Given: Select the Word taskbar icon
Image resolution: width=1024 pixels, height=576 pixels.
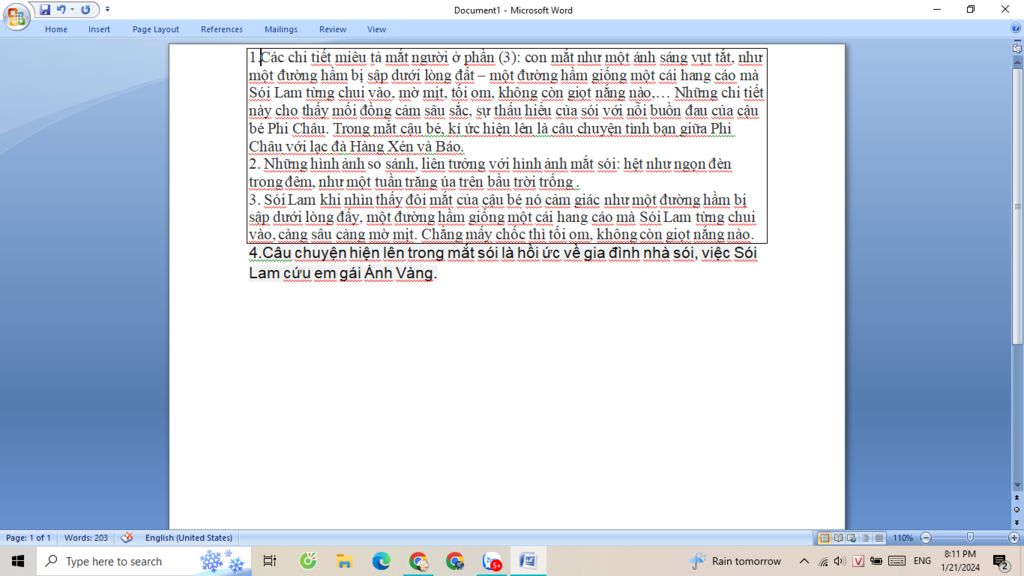Looking at the screenshot, I should [x=528, y=561].
